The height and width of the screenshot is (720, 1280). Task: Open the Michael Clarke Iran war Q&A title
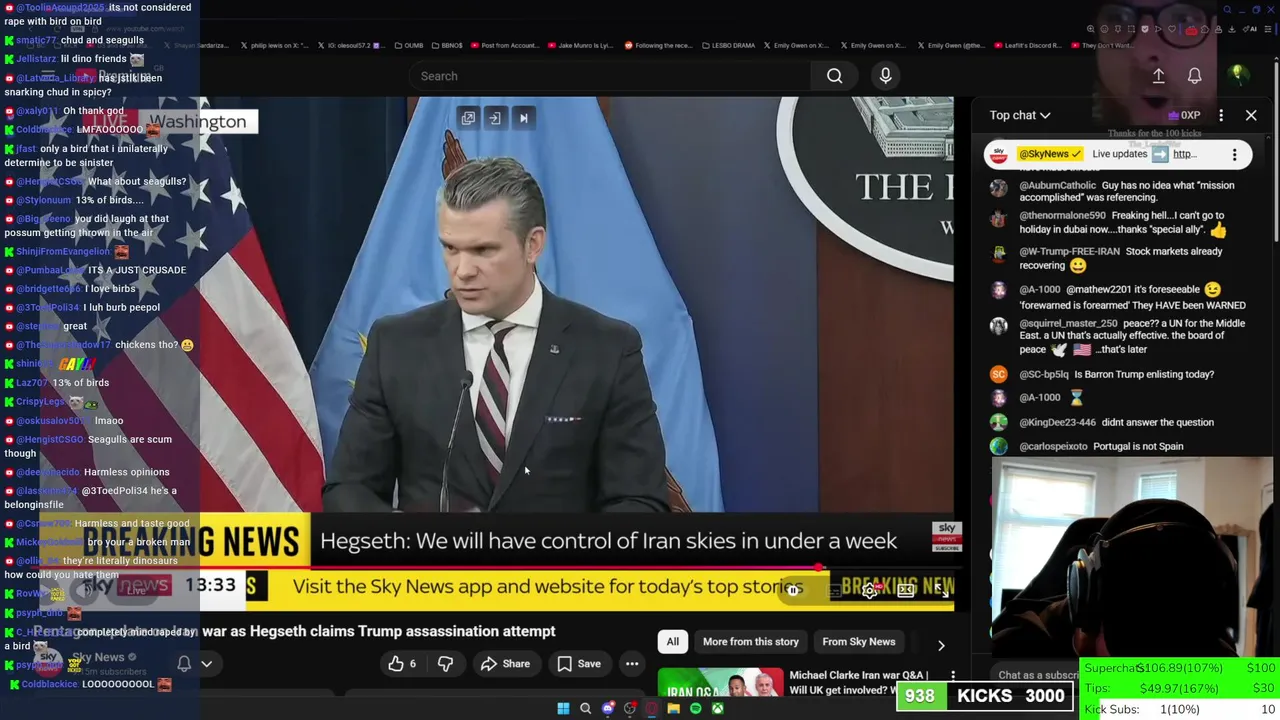858,683
